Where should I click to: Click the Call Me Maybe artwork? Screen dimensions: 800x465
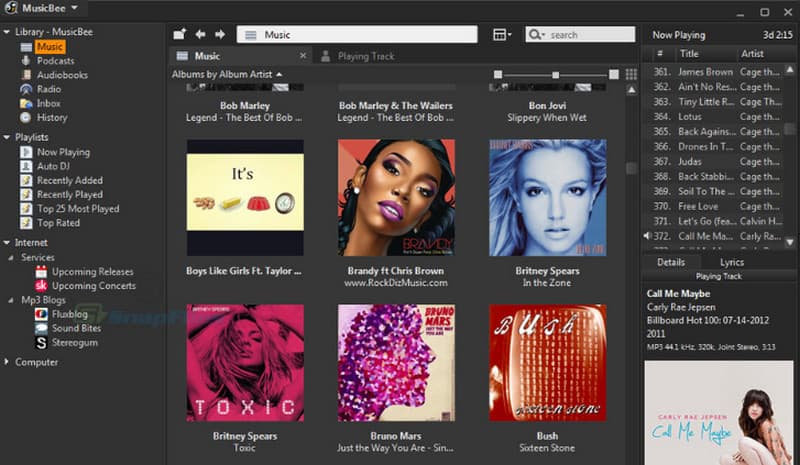718,413
